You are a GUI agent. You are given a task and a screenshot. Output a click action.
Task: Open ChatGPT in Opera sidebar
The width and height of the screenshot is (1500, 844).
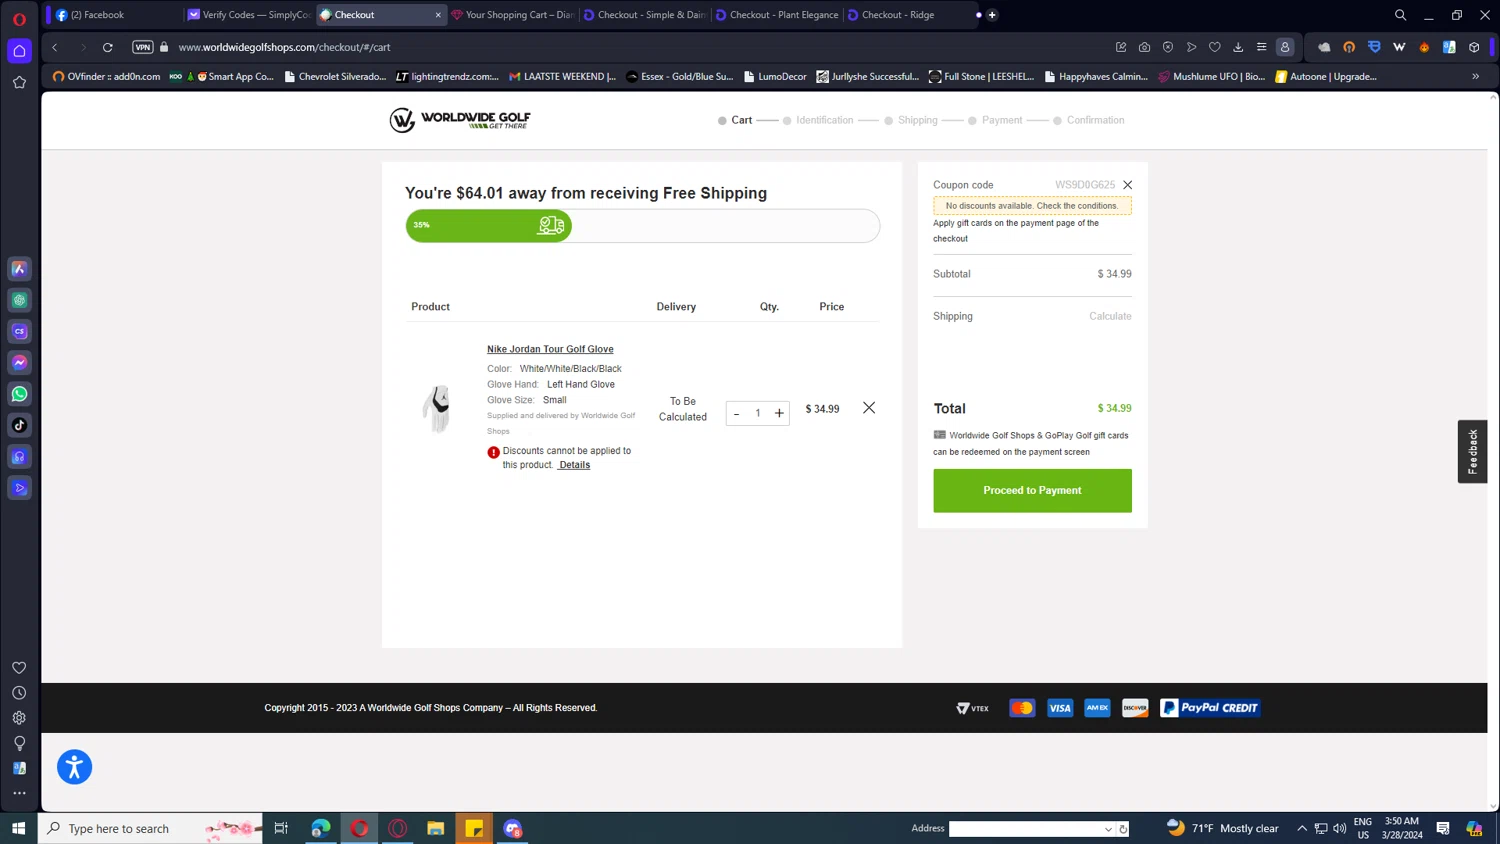pyautogui.click(x=19, y=300)
